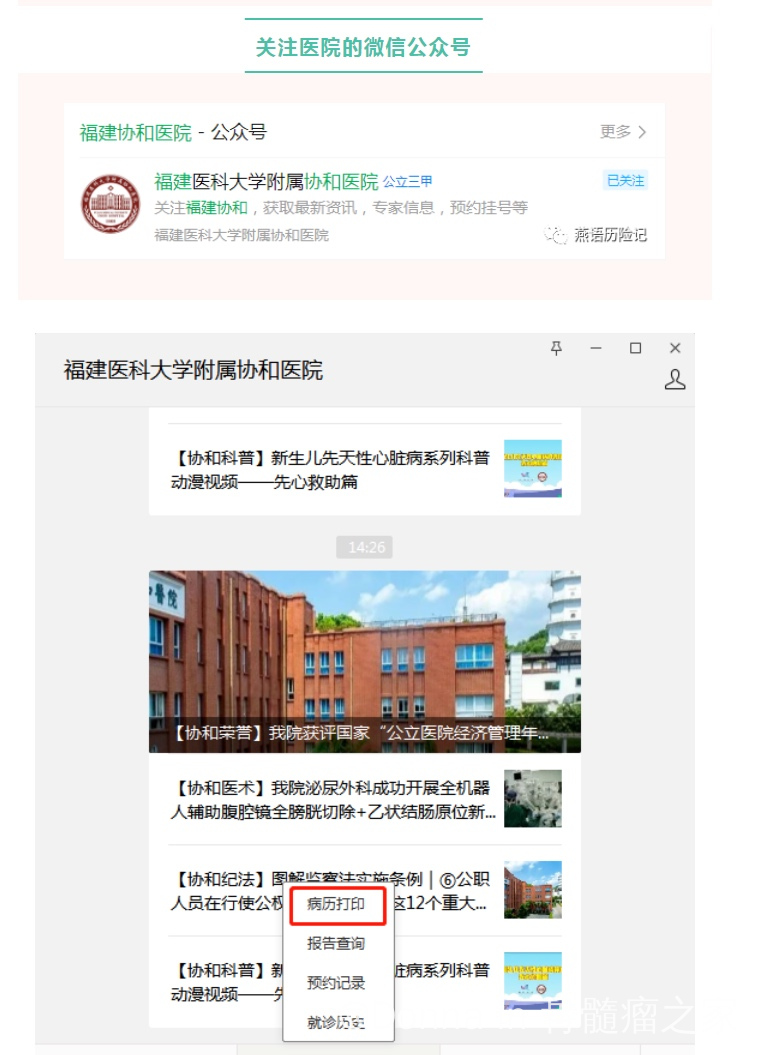The width and height of the screenshot is (758, 1055).
Task: Expand 更多 public account results
Action: [623, 131]
